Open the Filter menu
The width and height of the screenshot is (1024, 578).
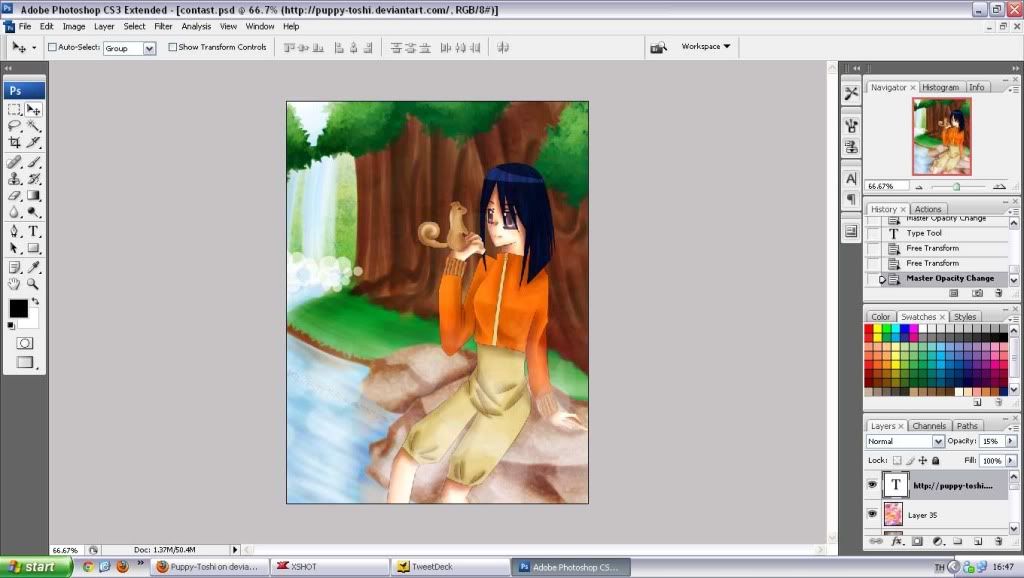coord(163,27)
